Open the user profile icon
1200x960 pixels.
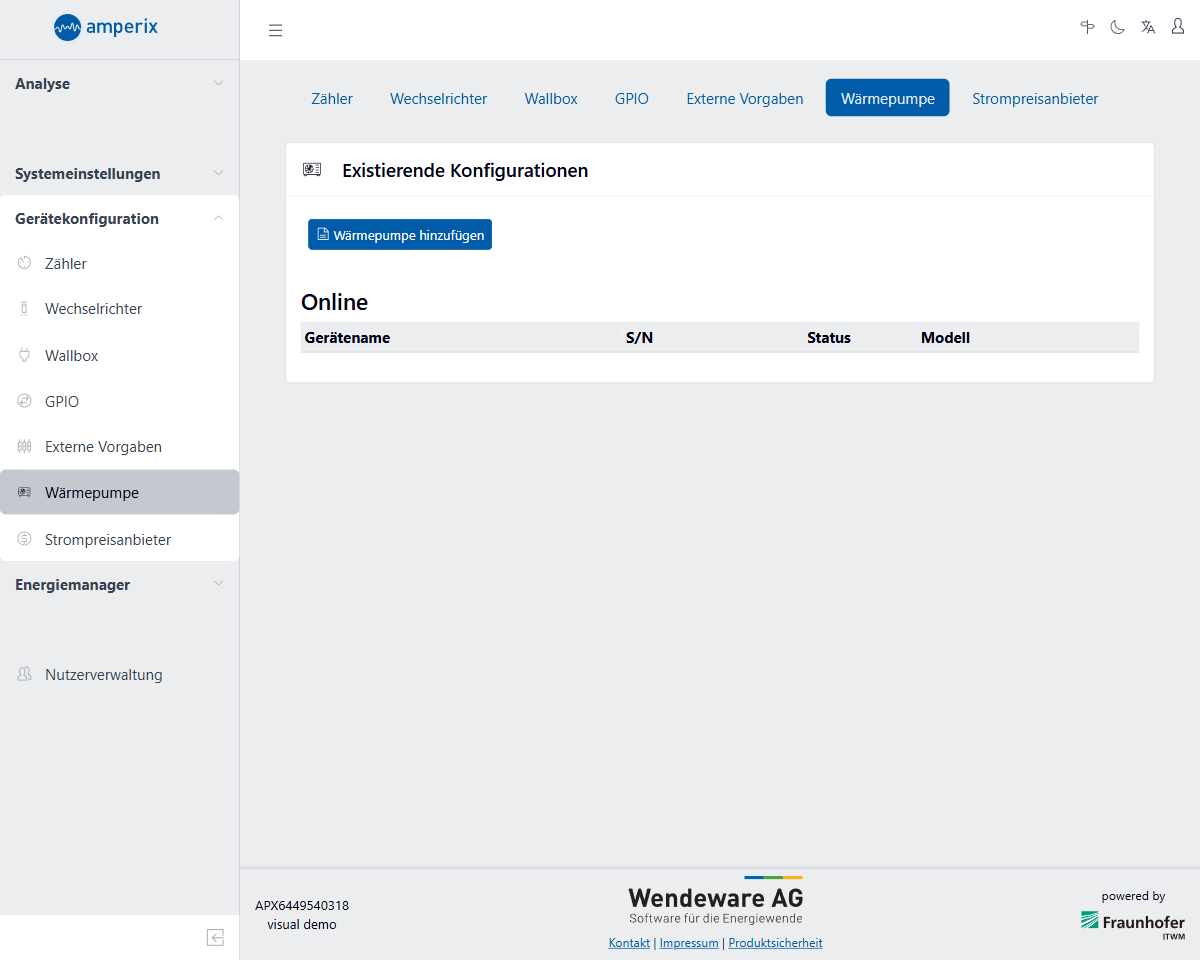pos(1178,27)
